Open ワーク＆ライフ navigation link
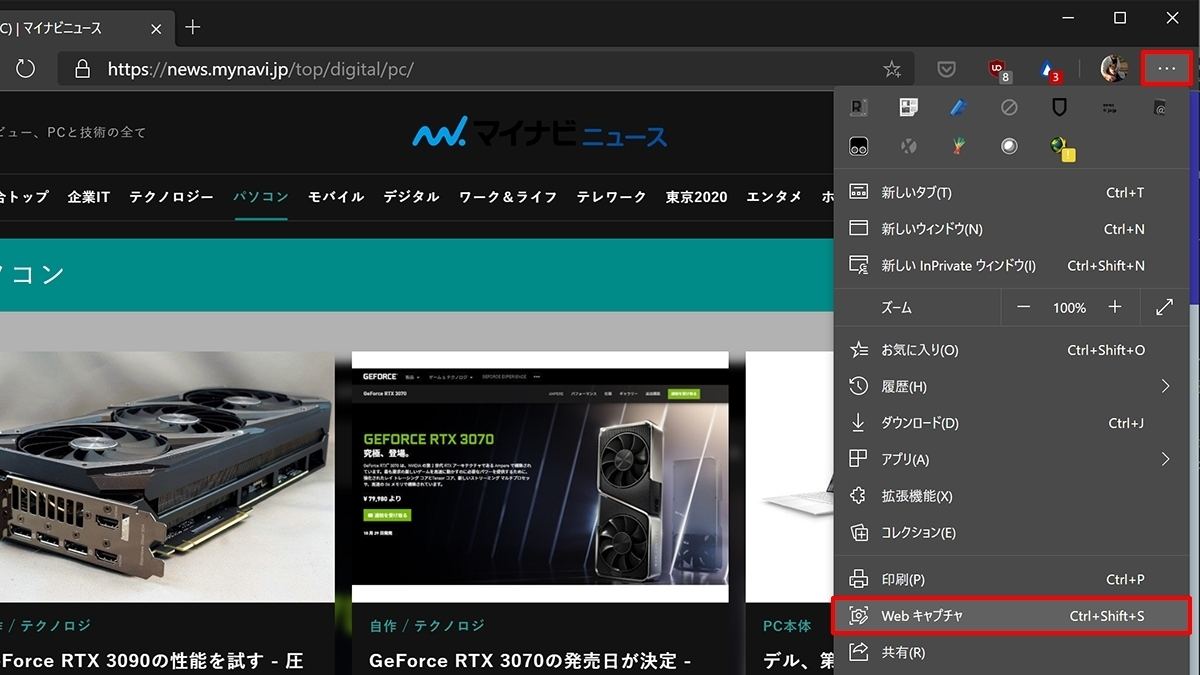 pos(508,197)
